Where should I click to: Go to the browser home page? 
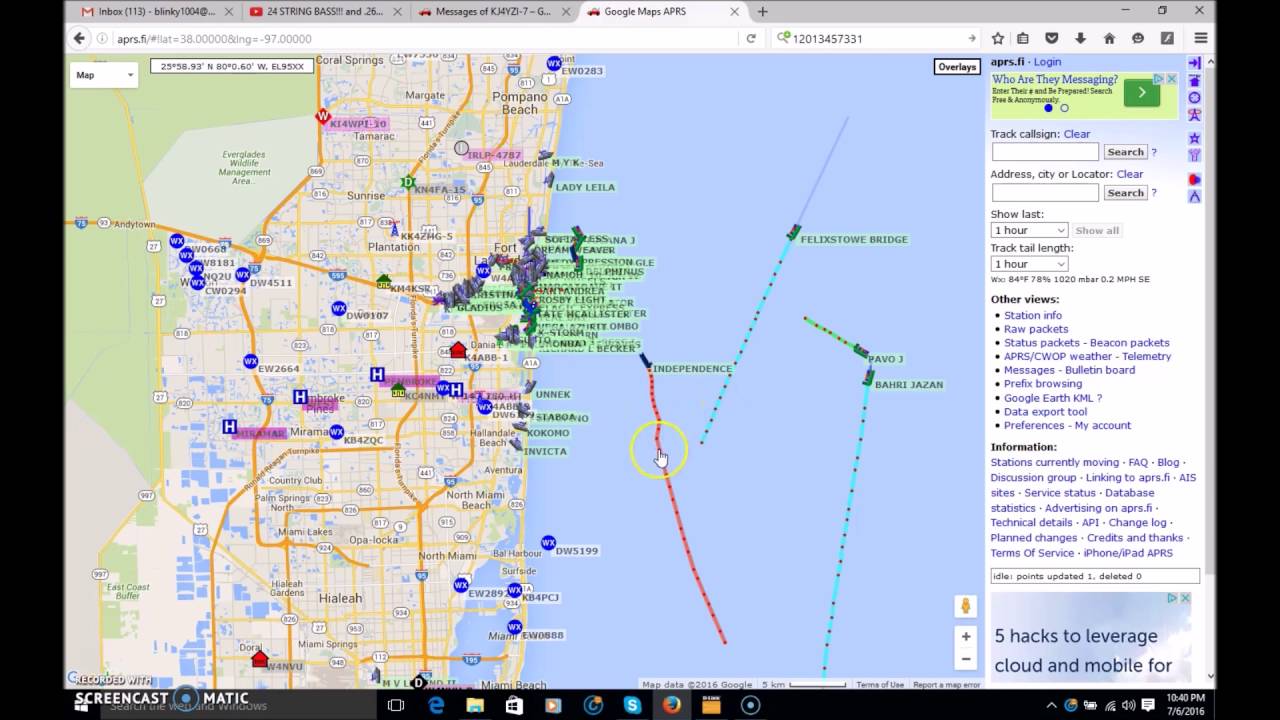pos(1109,38)
